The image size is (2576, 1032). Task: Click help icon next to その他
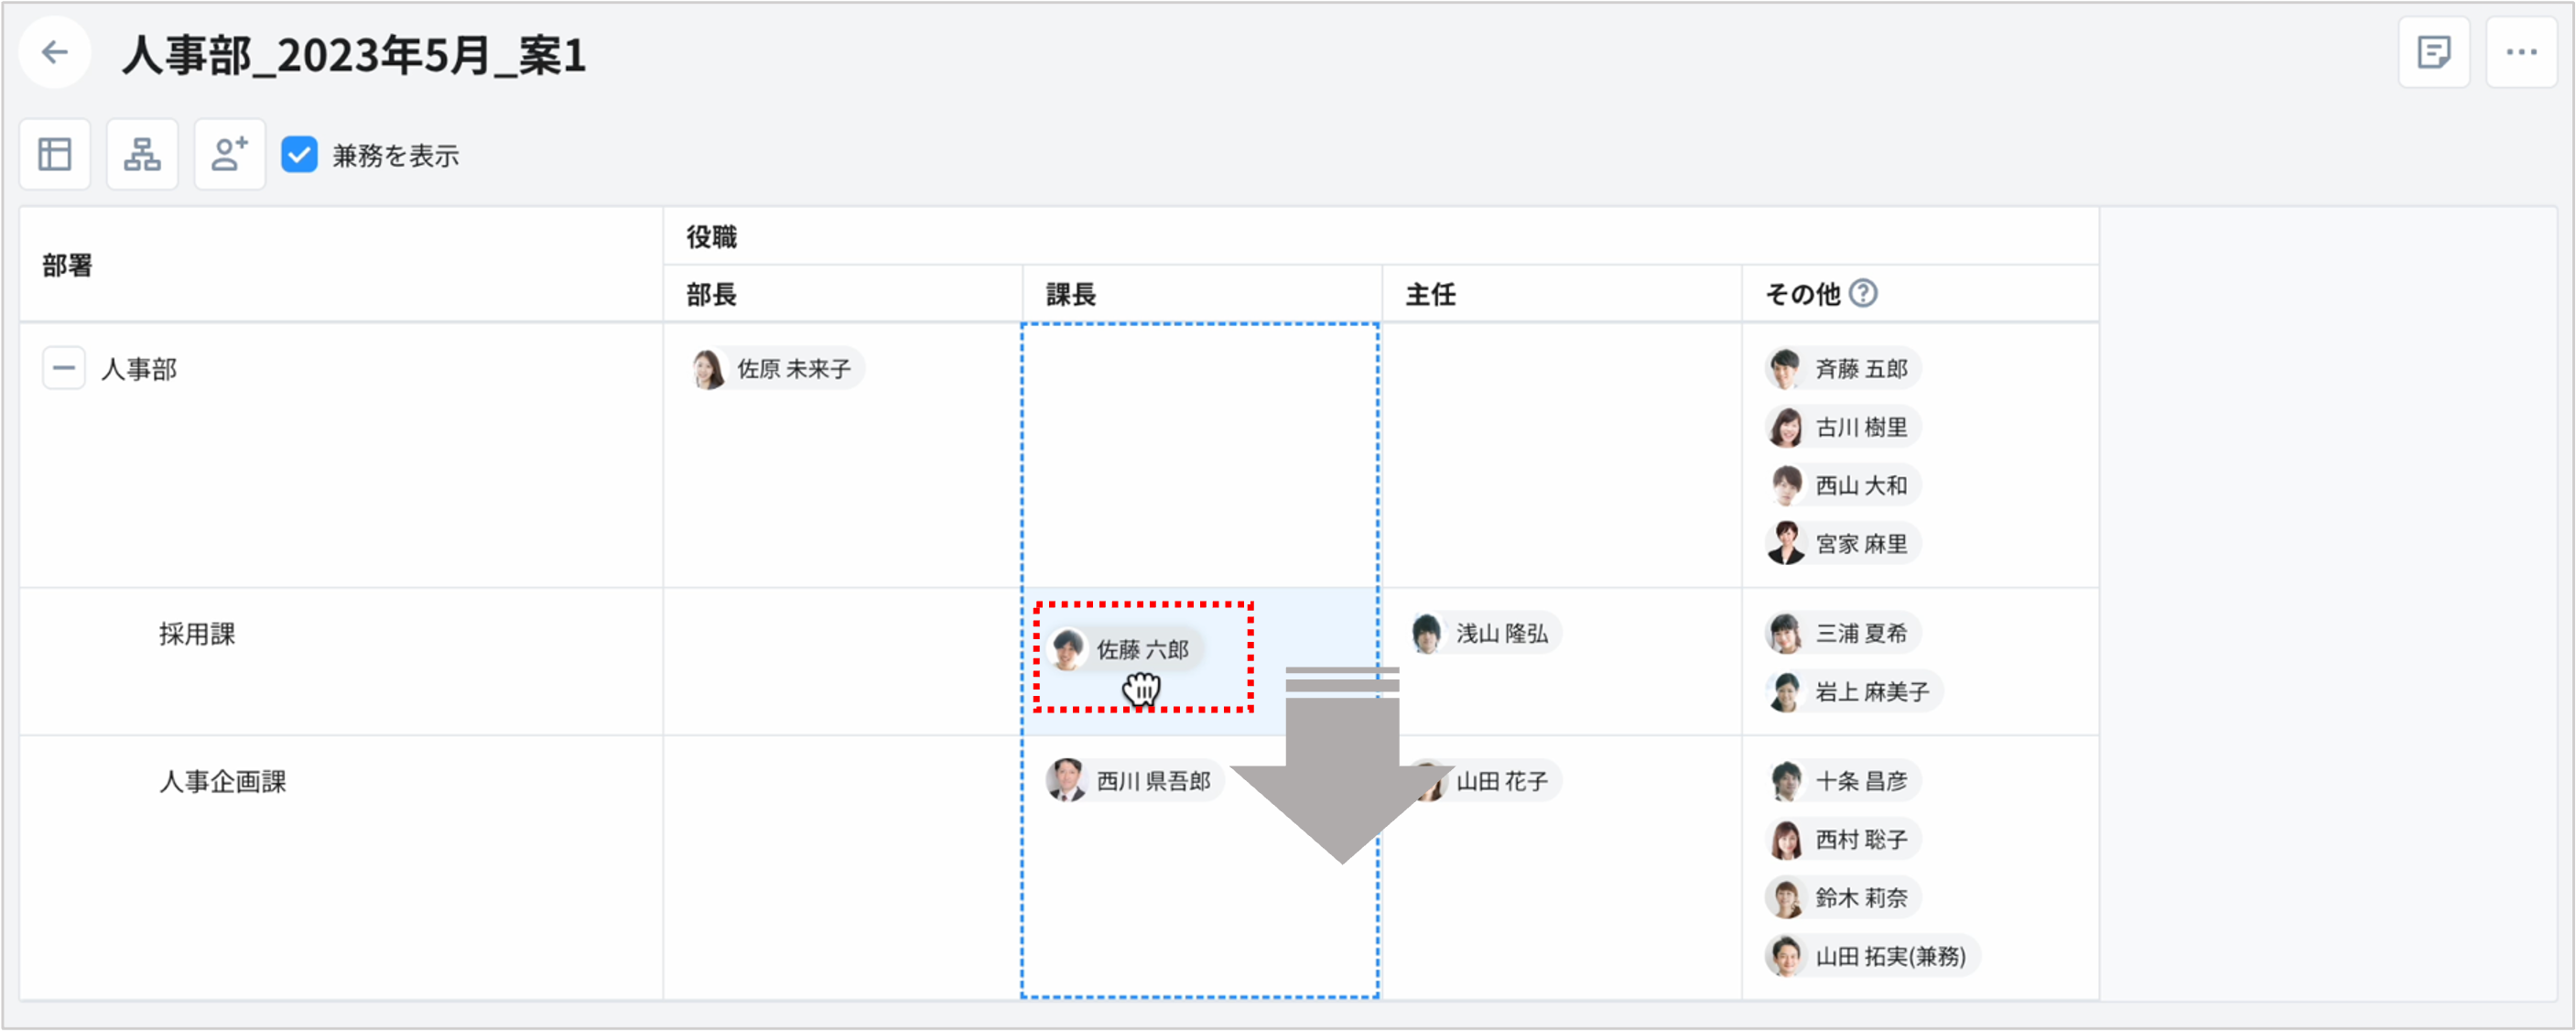tap(1863, 293)
